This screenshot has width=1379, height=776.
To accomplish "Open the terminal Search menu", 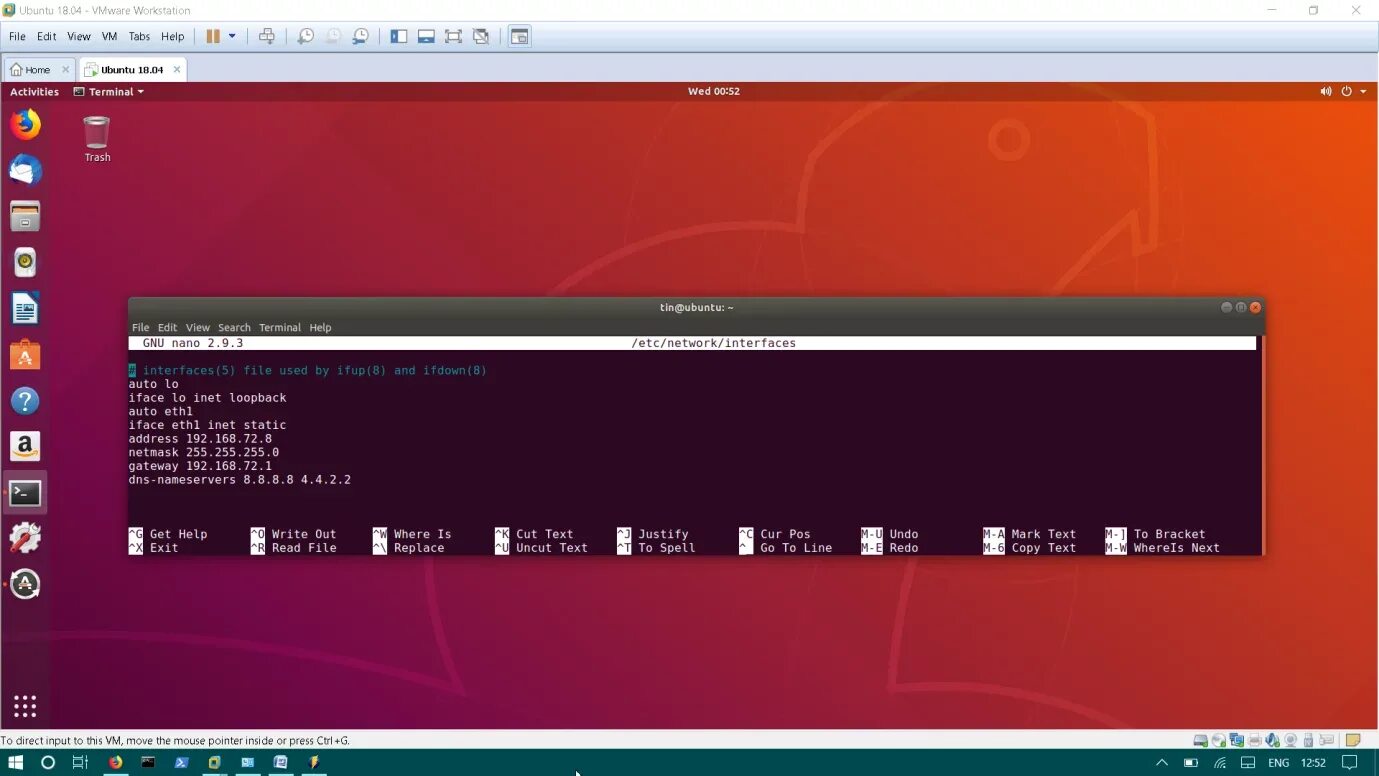I will pyautogui.click(x=234, y=327).
